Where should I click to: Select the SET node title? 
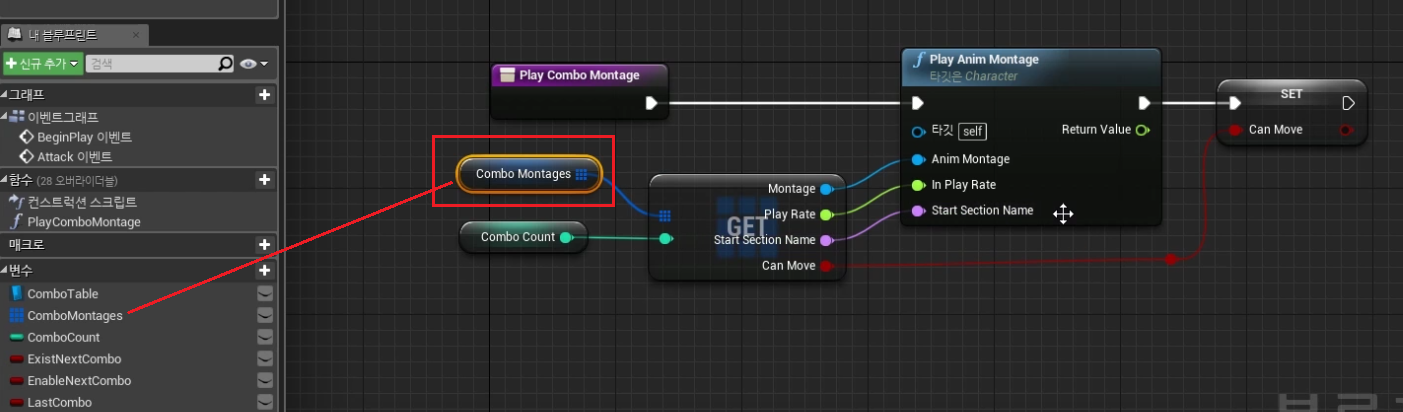1291,93
